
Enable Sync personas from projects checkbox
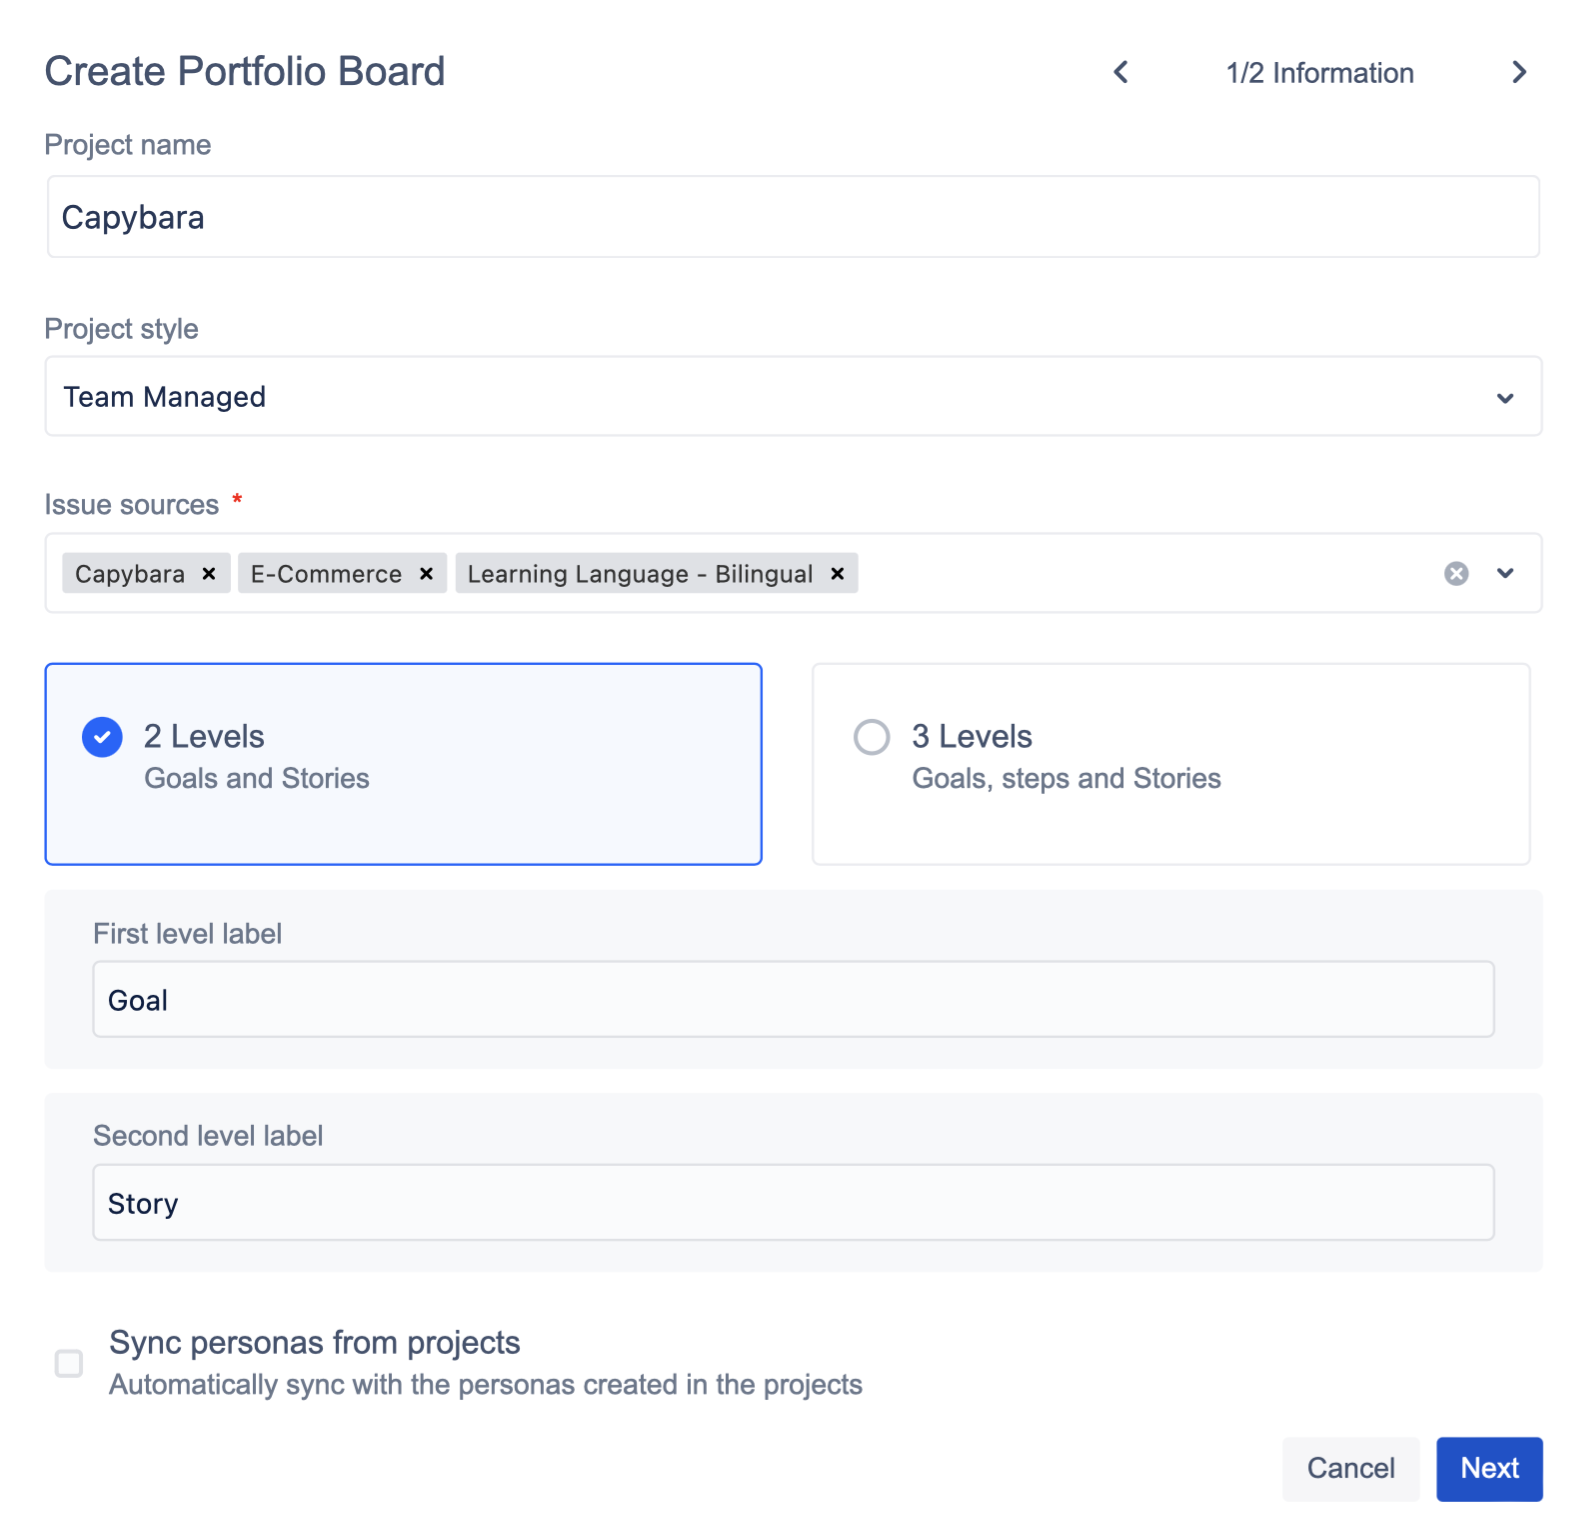pyautogui.click(x=69, y=1363)
